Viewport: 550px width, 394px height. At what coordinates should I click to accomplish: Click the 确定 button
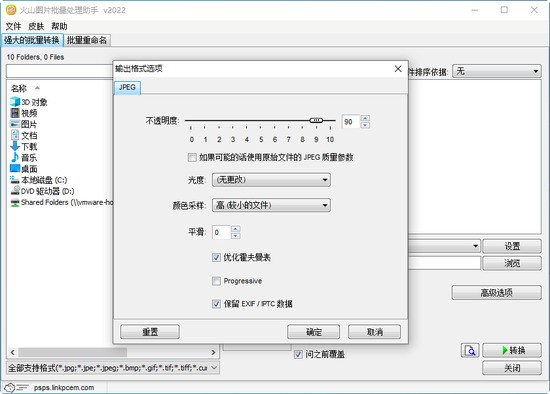coord(313,332)
